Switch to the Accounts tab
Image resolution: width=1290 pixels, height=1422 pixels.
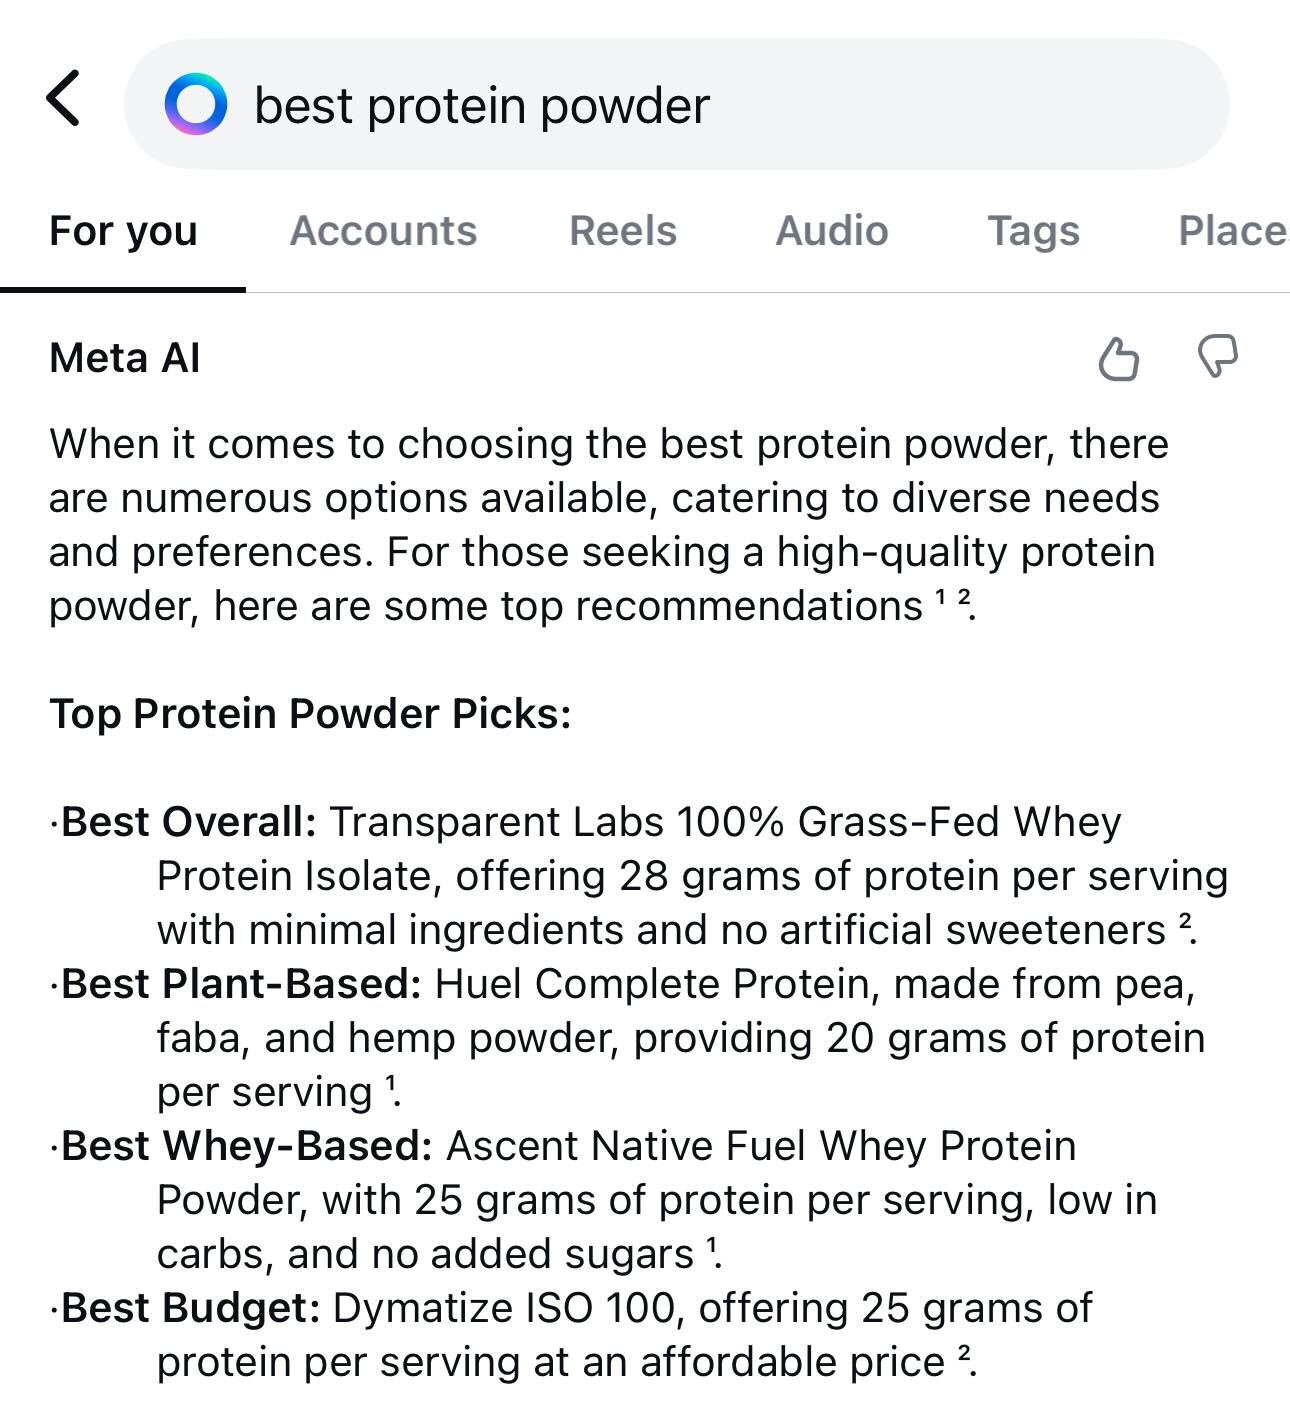coord(383,232)
